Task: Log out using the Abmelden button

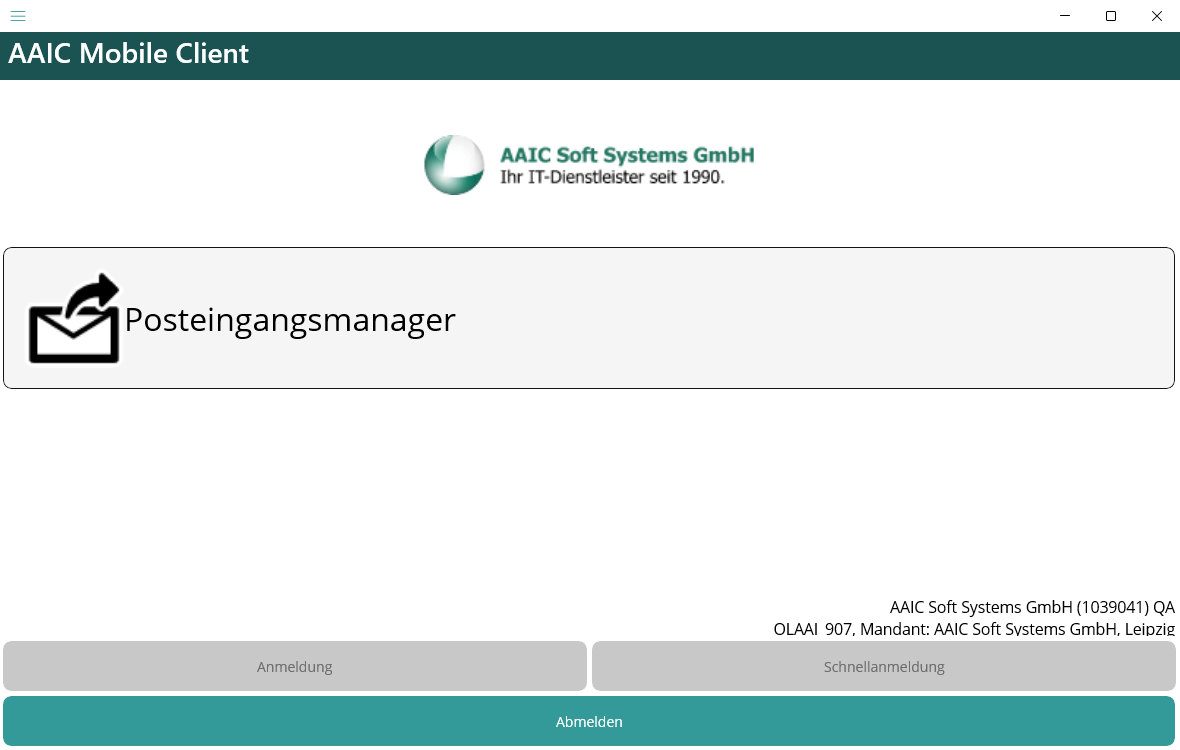Action: coord(589,721)
